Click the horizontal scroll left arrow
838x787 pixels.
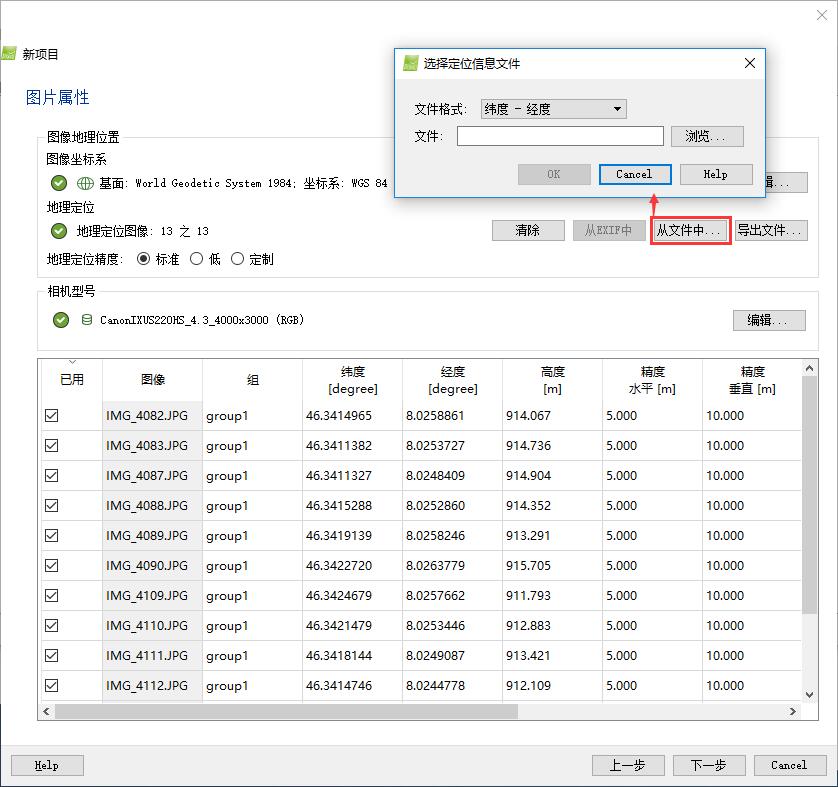click(46, 711)
